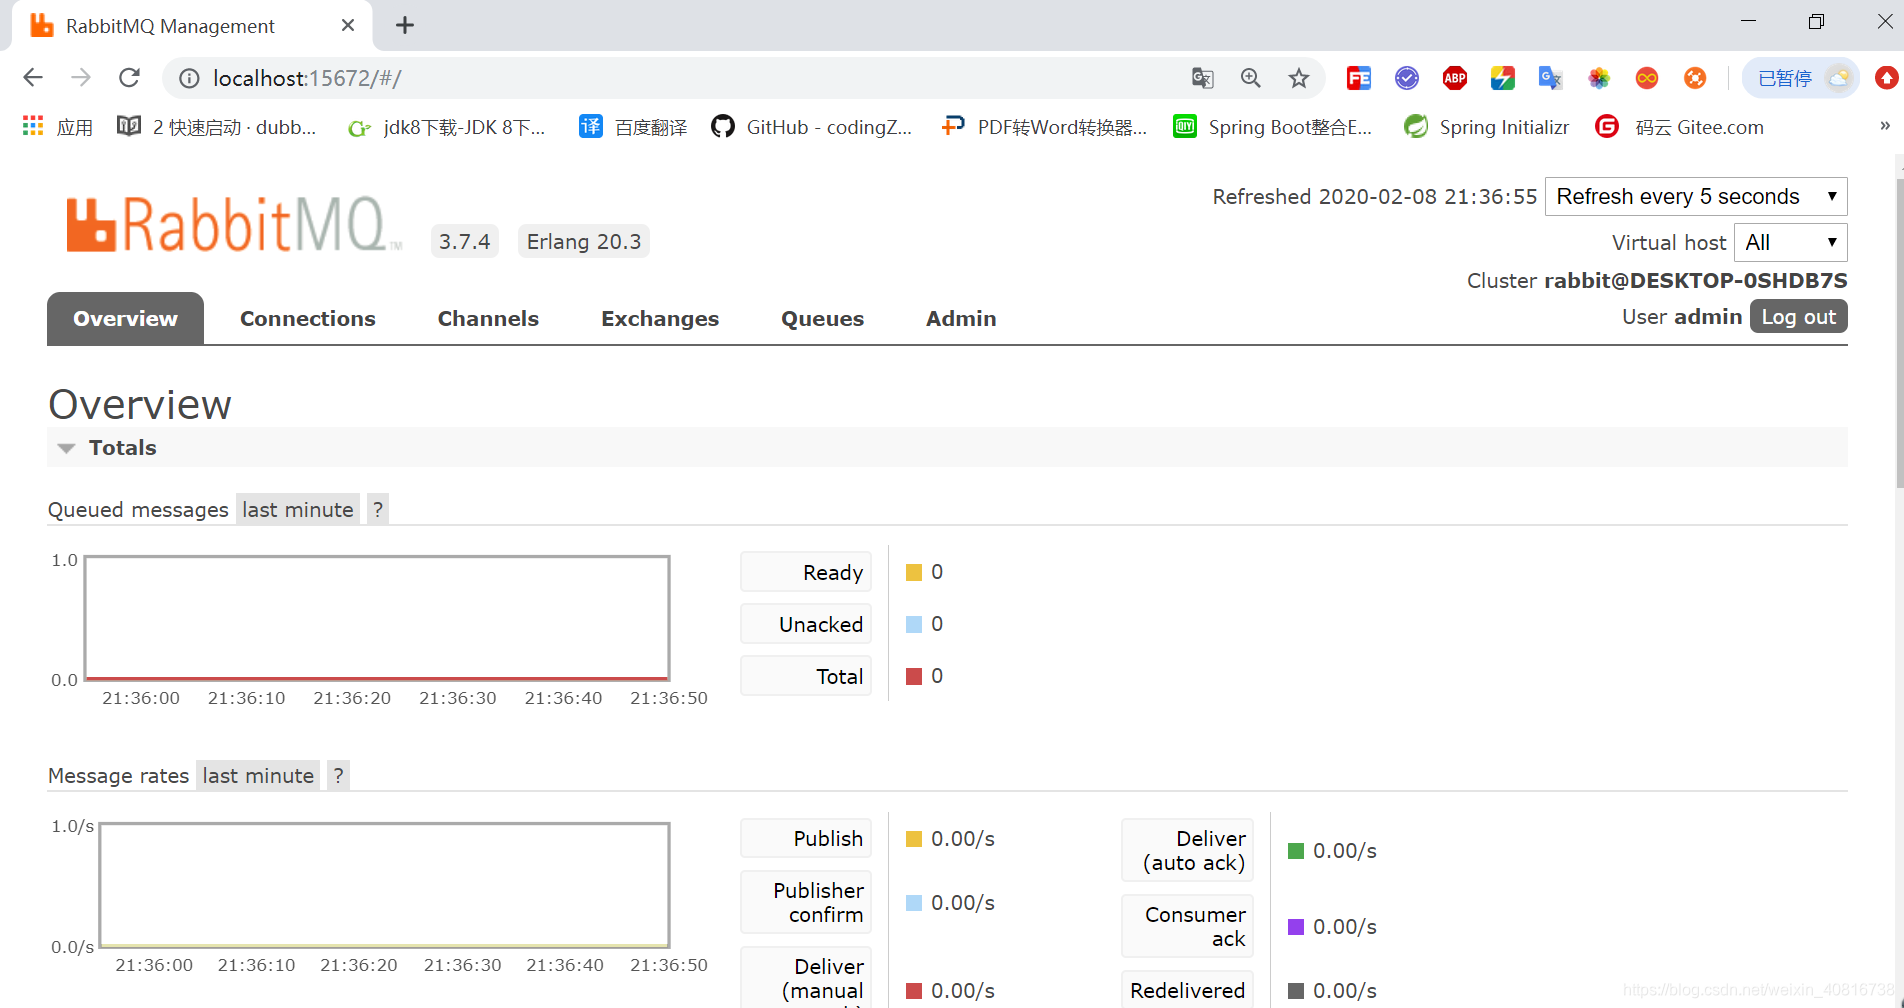Screen dimensions: 1904x1008
Task: Go back to the previous page
Action: coord(33,77)
